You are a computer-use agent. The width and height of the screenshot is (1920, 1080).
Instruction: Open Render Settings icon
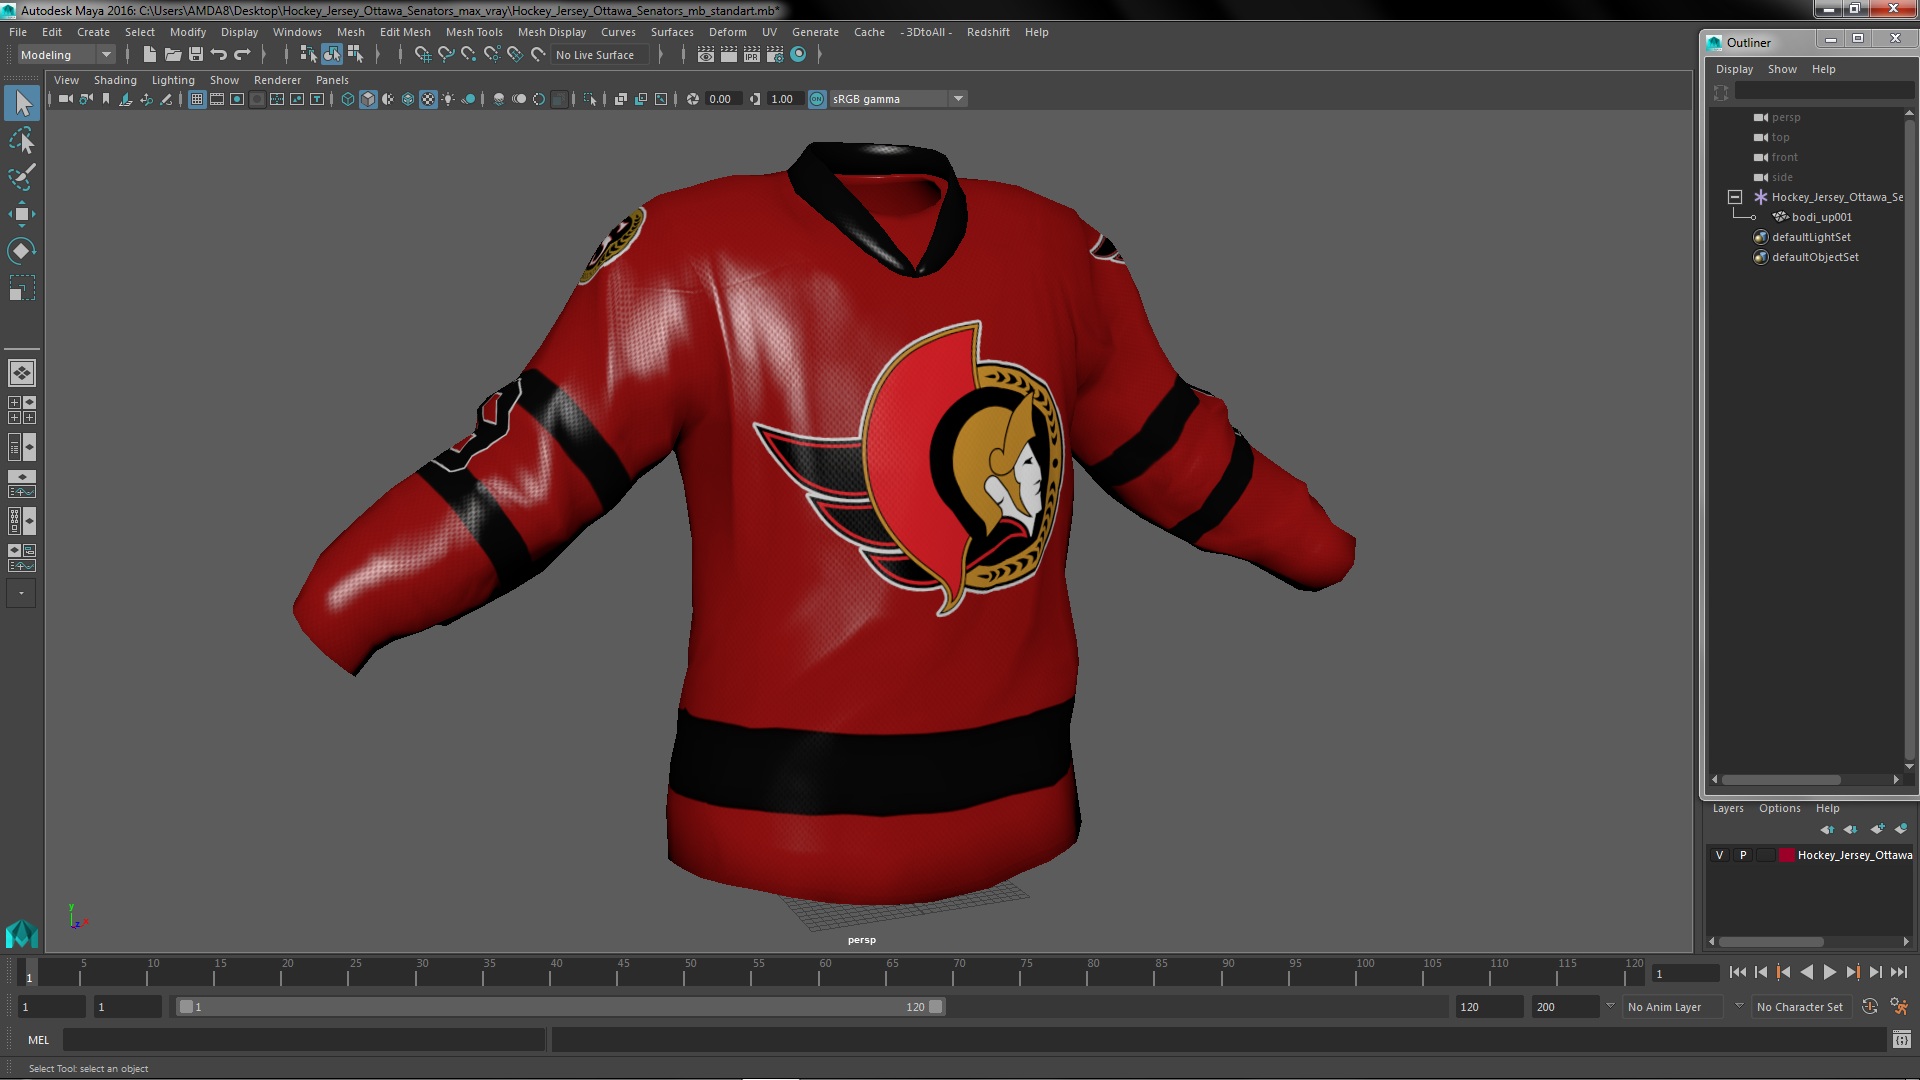tap(775, 55)
